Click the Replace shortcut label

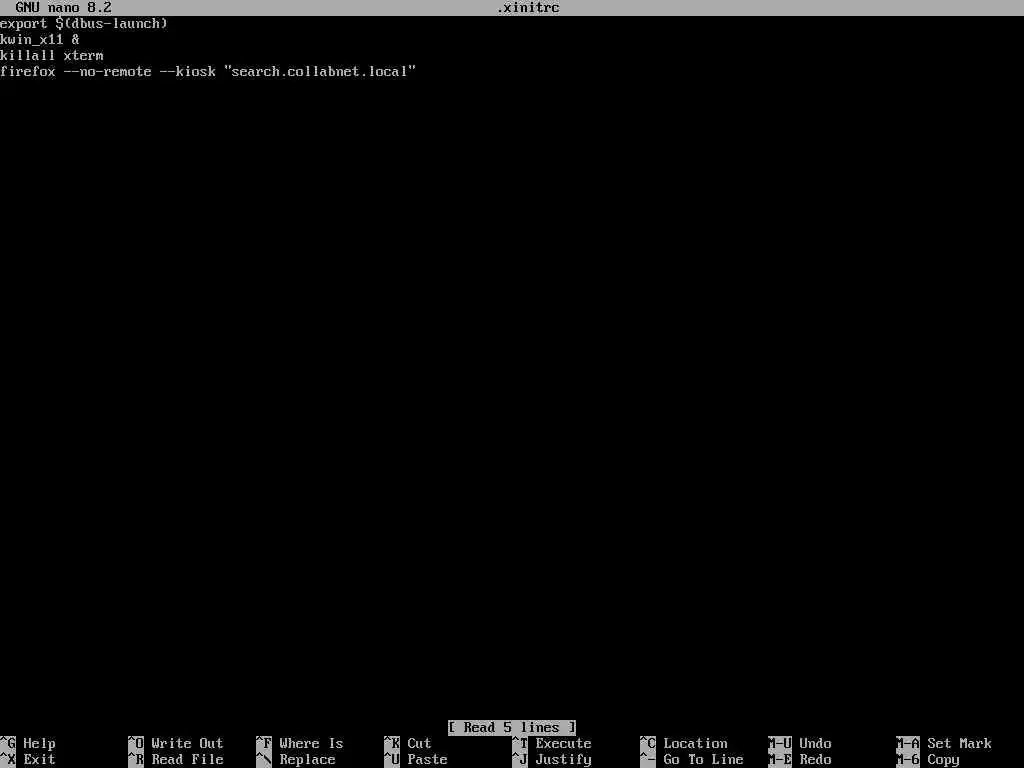pos(307,760)
